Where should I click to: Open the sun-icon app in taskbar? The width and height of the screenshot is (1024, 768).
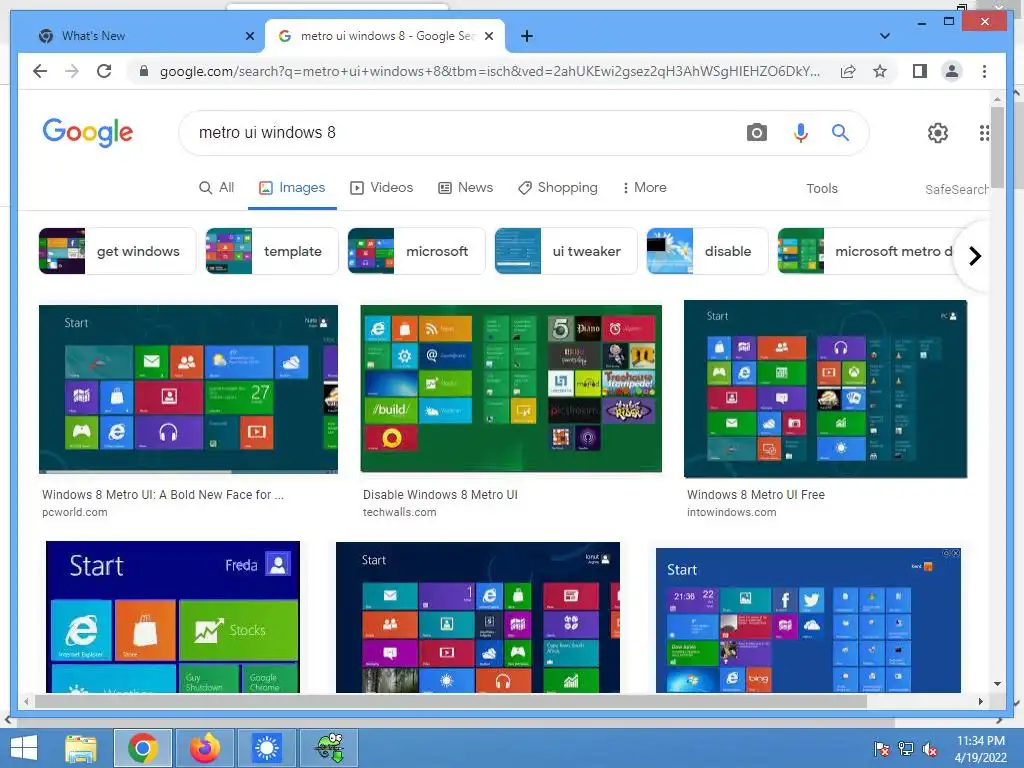[266, 748]
